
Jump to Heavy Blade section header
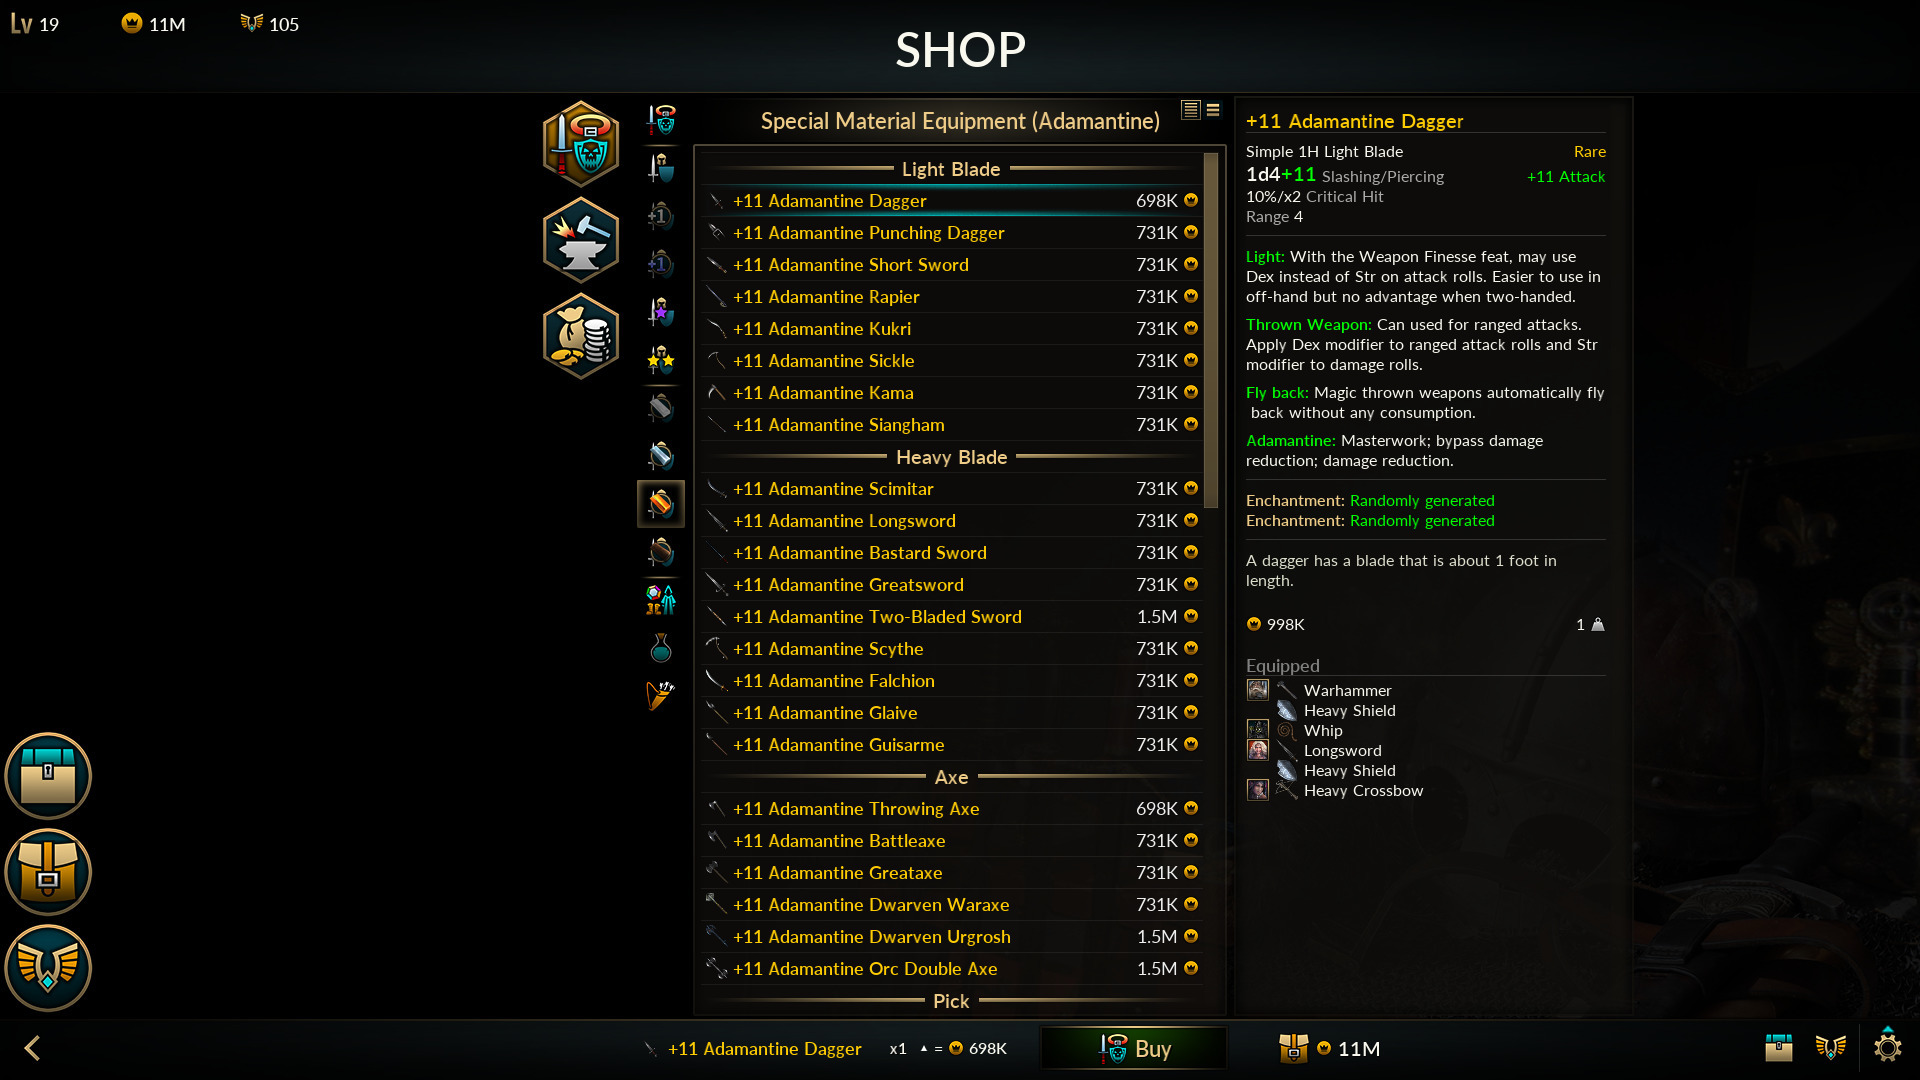pos(951,457)
